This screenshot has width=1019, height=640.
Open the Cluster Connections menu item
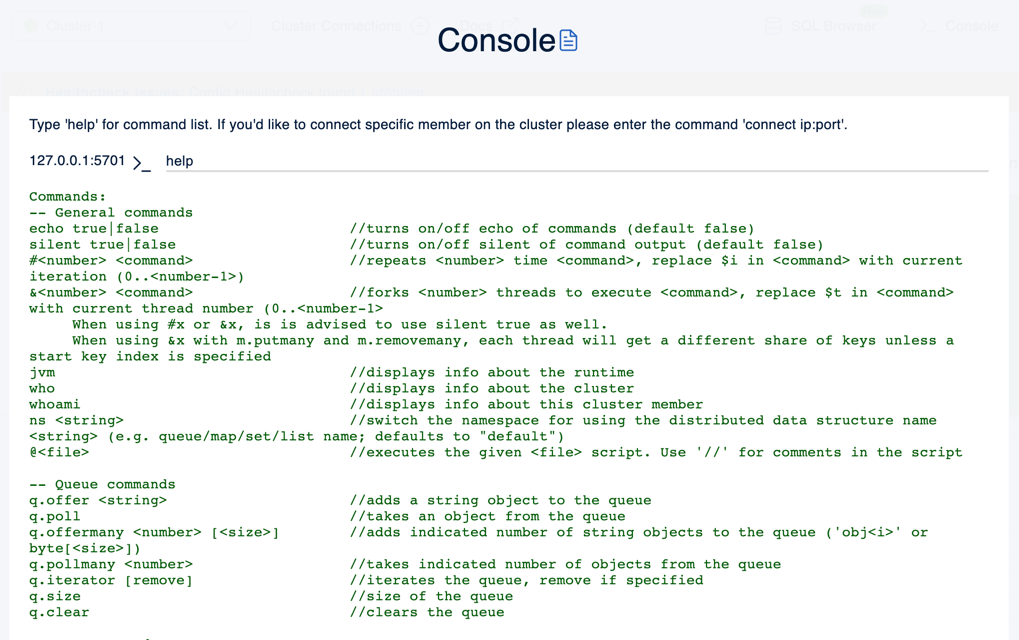(335, 26)
